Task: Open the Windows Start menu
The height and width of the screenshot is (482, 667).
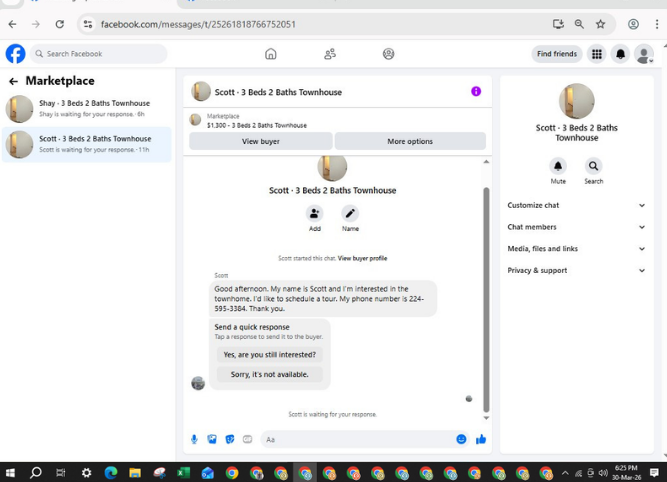Action: [x=11, y=472]
